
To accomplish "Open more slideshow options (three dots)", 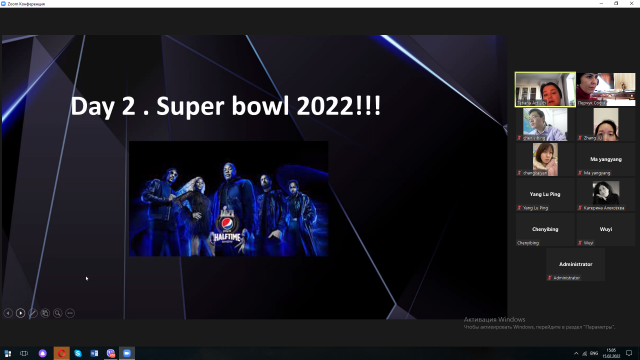I will pyautogui.click(x=70, y=313).
